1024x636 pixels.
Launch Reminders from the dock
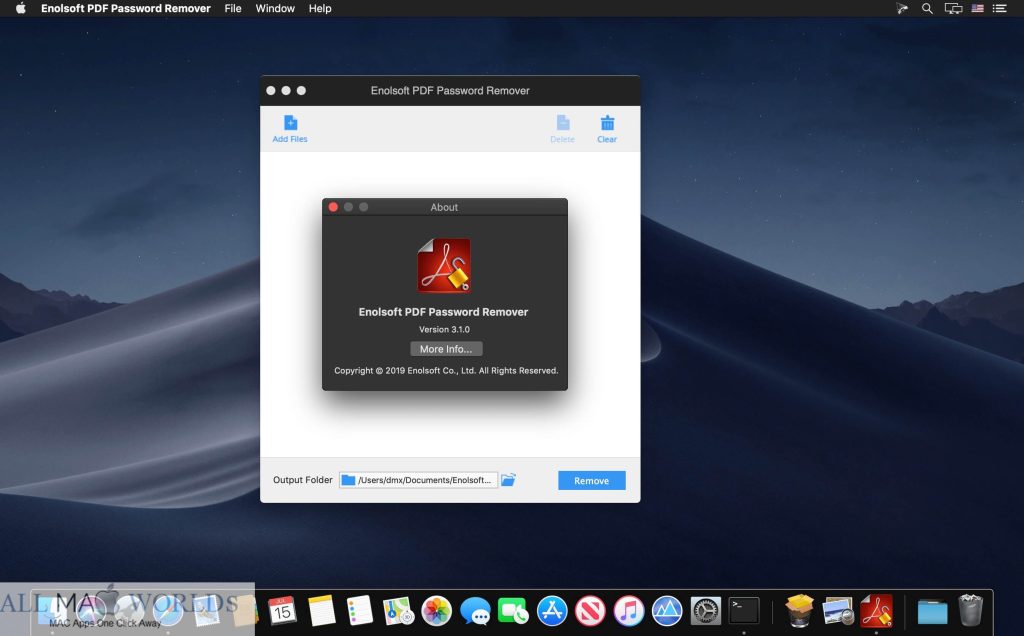pyautogui.click(x=359, y=611)
